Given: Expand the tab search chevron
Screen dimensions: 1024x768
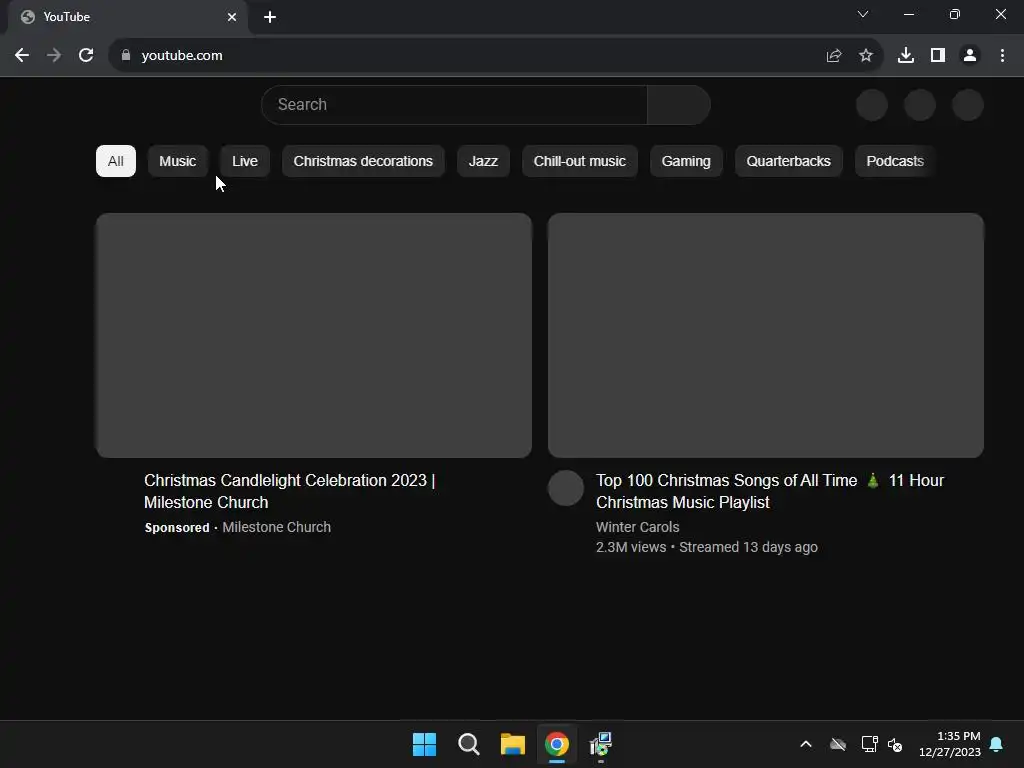Looking at the screenshot, I should pyautogui.click(x=863, y=14).
